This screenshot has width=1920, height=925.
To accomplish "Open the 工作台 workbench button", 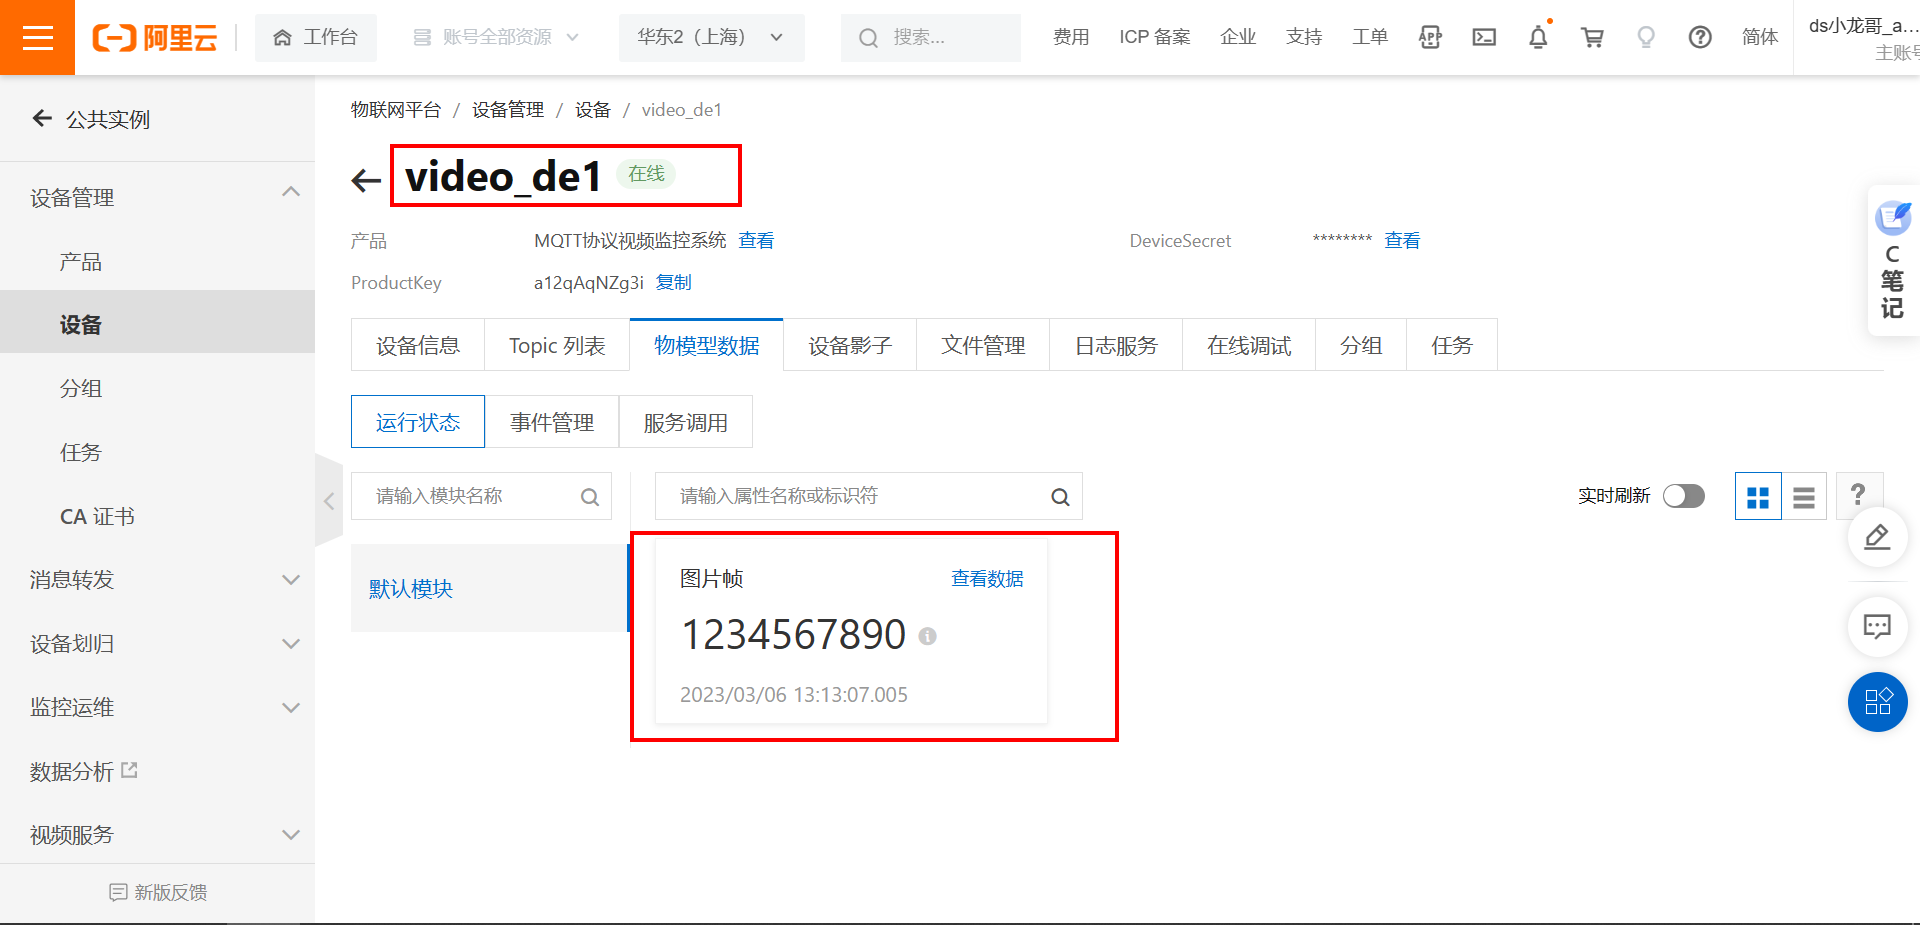I will 316,37.
